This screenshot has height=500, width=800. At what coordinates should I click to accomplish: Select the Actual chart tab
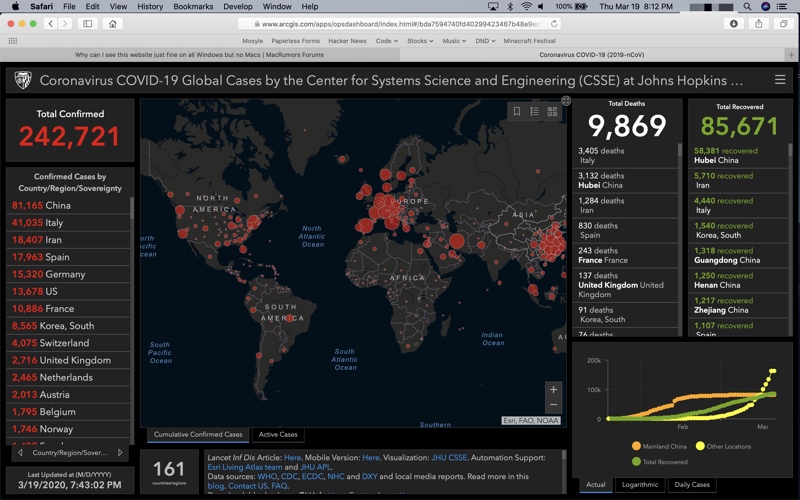[x=595, y=484]
